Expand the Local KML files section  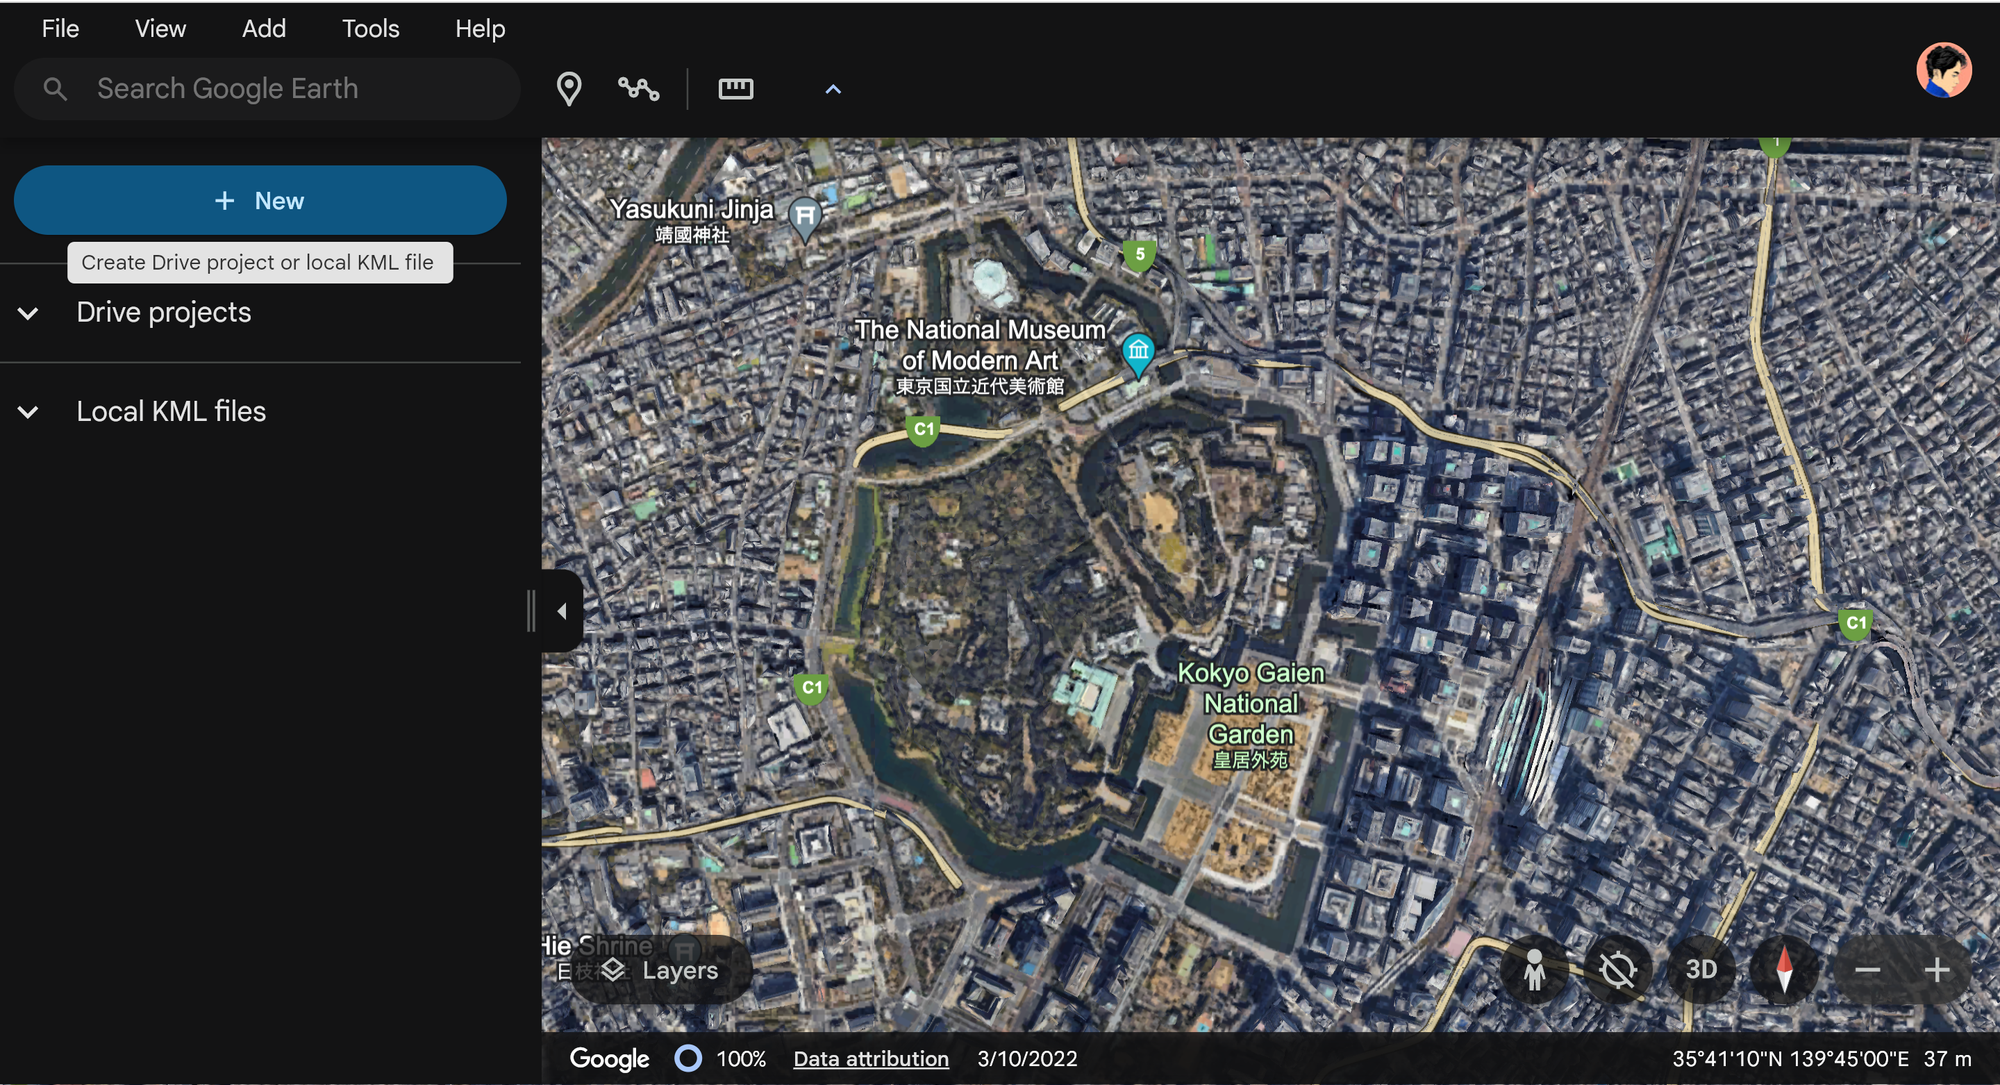tap(29, 412)
